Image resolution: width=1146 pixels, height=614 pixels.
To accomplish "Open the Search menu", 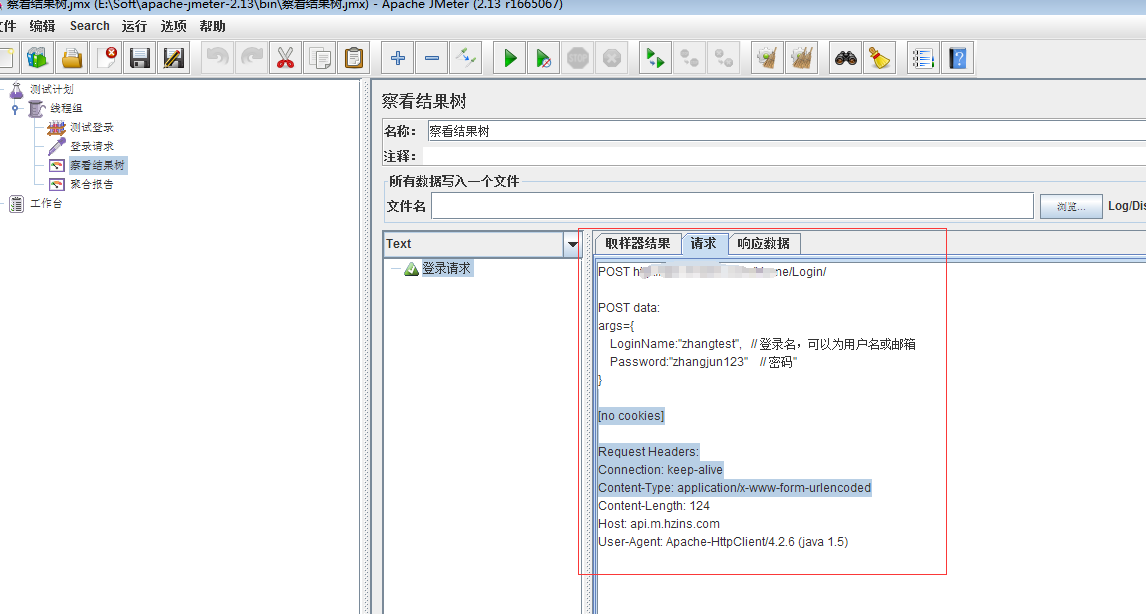I will [x=89, y=26].
